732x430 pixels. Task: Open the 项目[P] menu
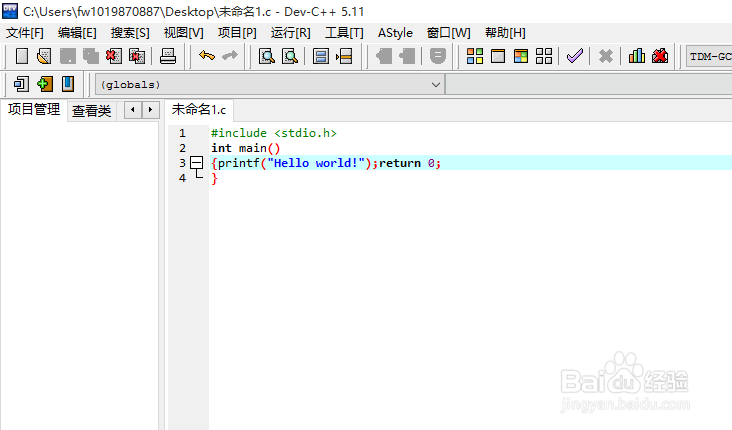tap(237, 33)
